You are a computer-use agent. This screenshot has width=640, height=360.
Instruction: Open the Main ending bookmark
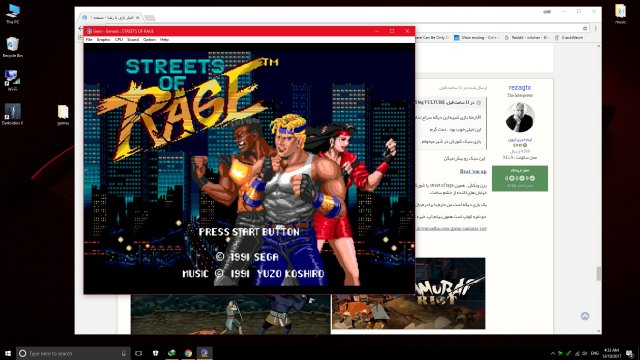[476, 38]
